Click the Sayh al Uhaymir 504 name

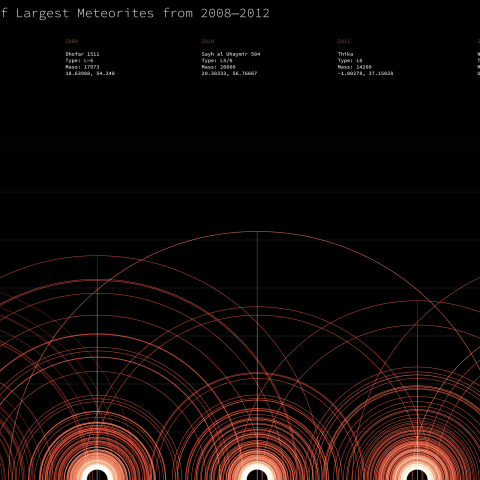[231, 54]
